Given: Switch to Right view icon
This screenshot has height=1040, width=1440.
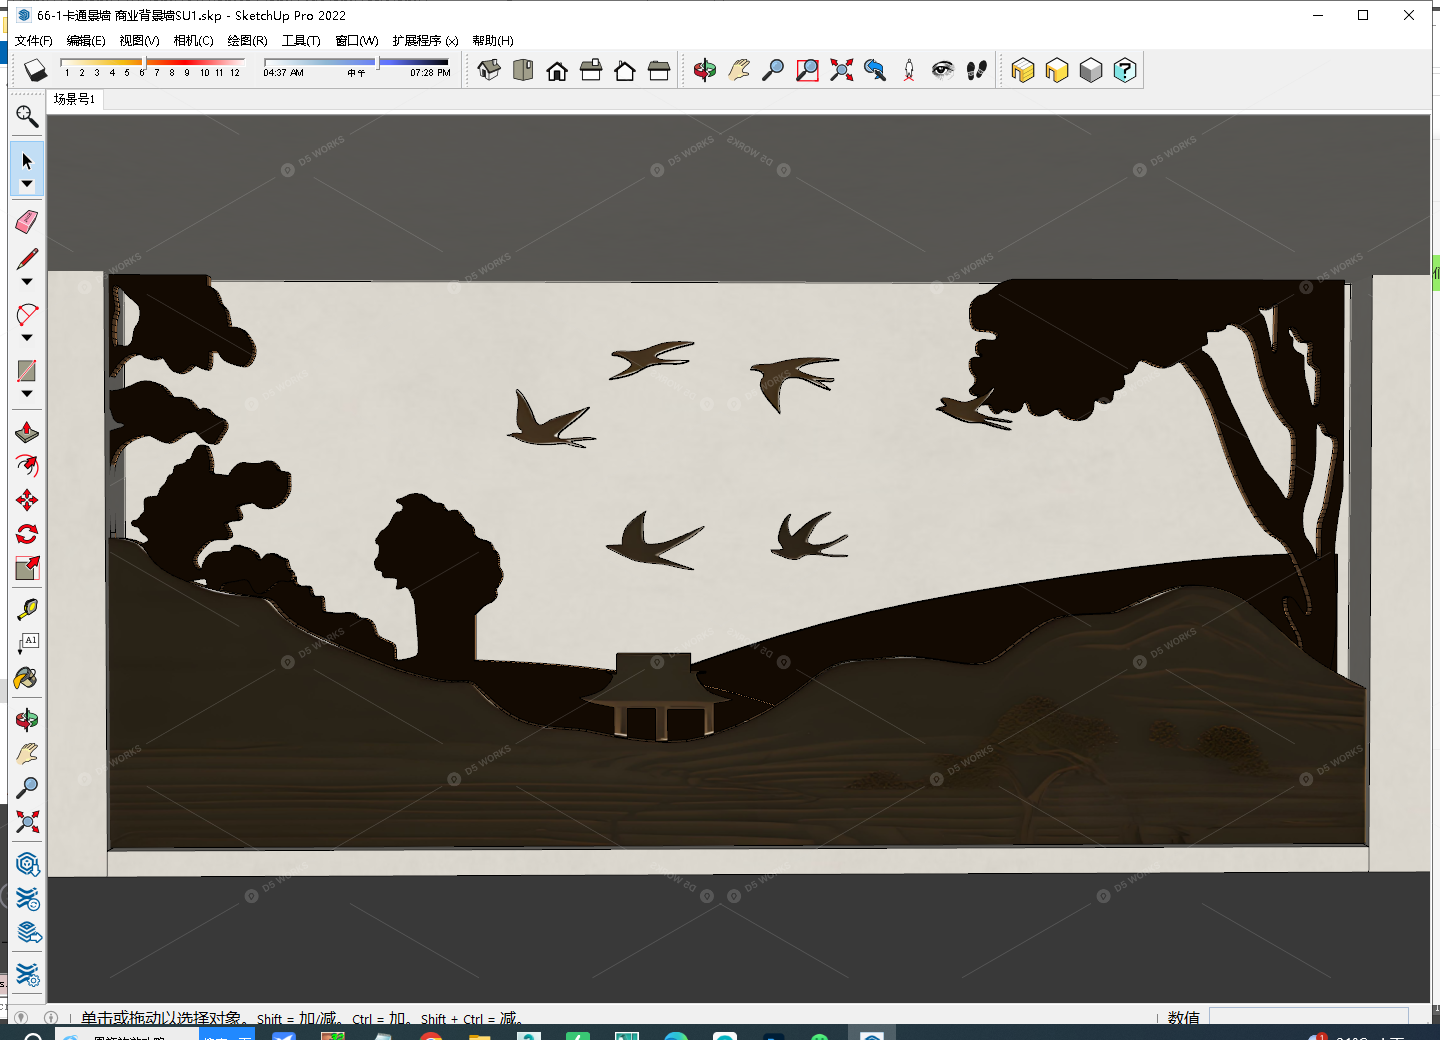Looking at the screenshot, I should point(591,70).
